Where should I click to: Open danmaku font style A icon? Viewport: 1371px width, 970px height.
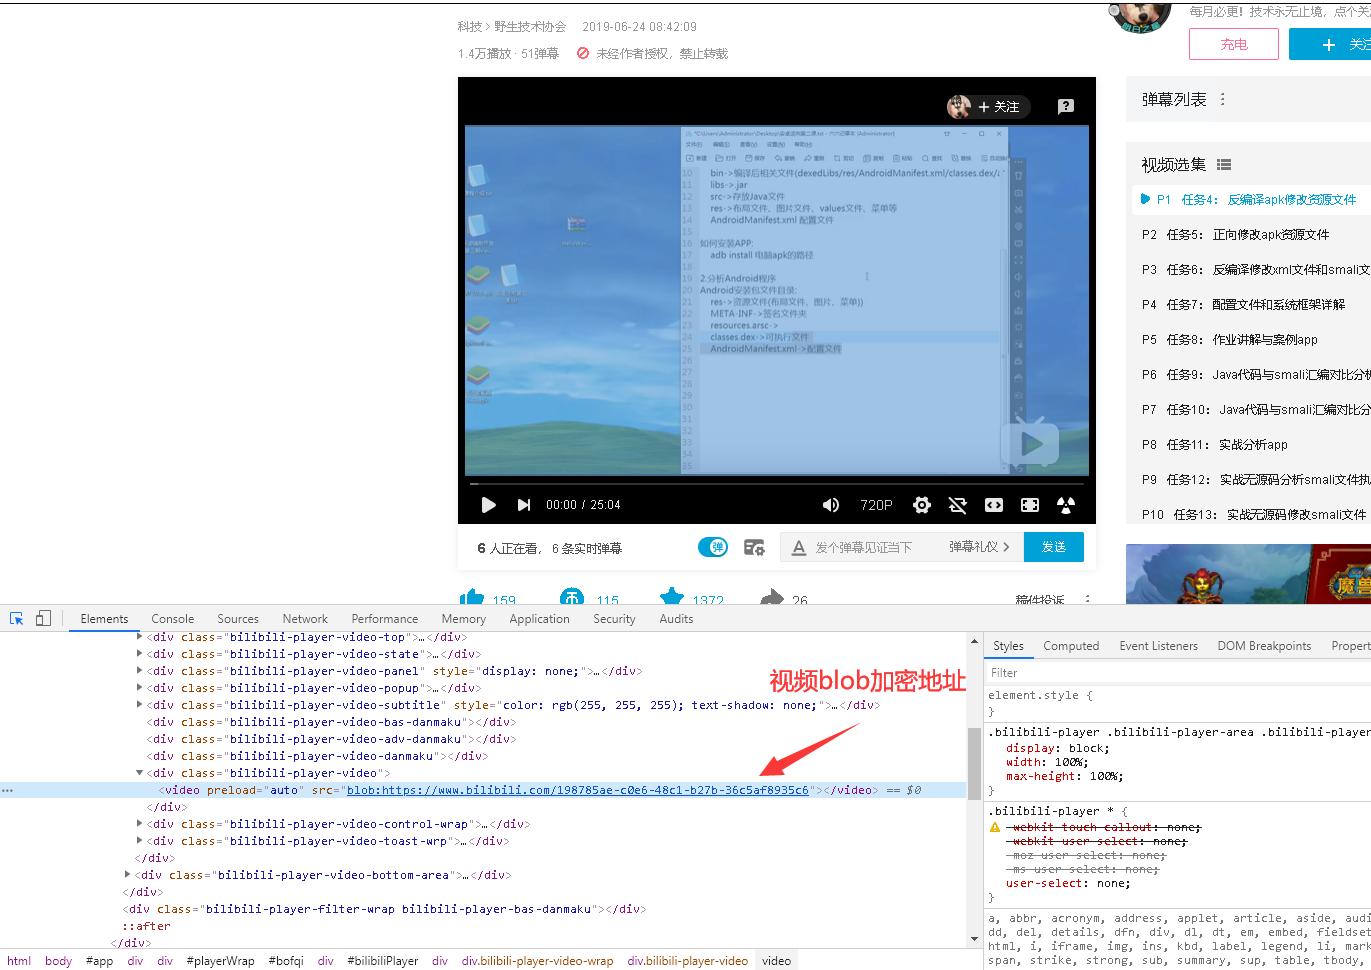click(x=799, y=547)
